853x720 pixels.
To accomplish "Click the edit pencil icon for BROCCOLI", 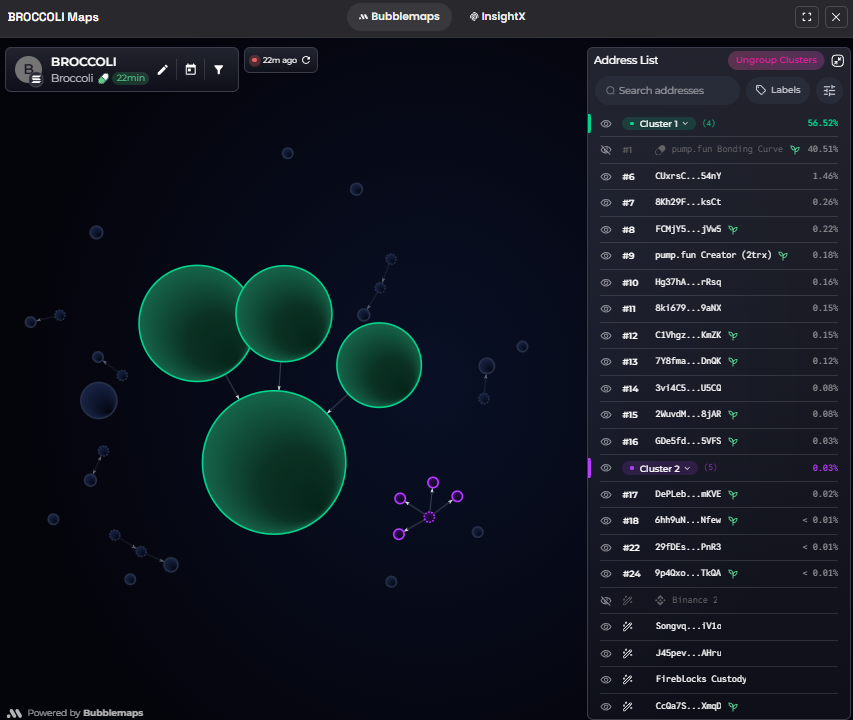I will coord(162,70).
